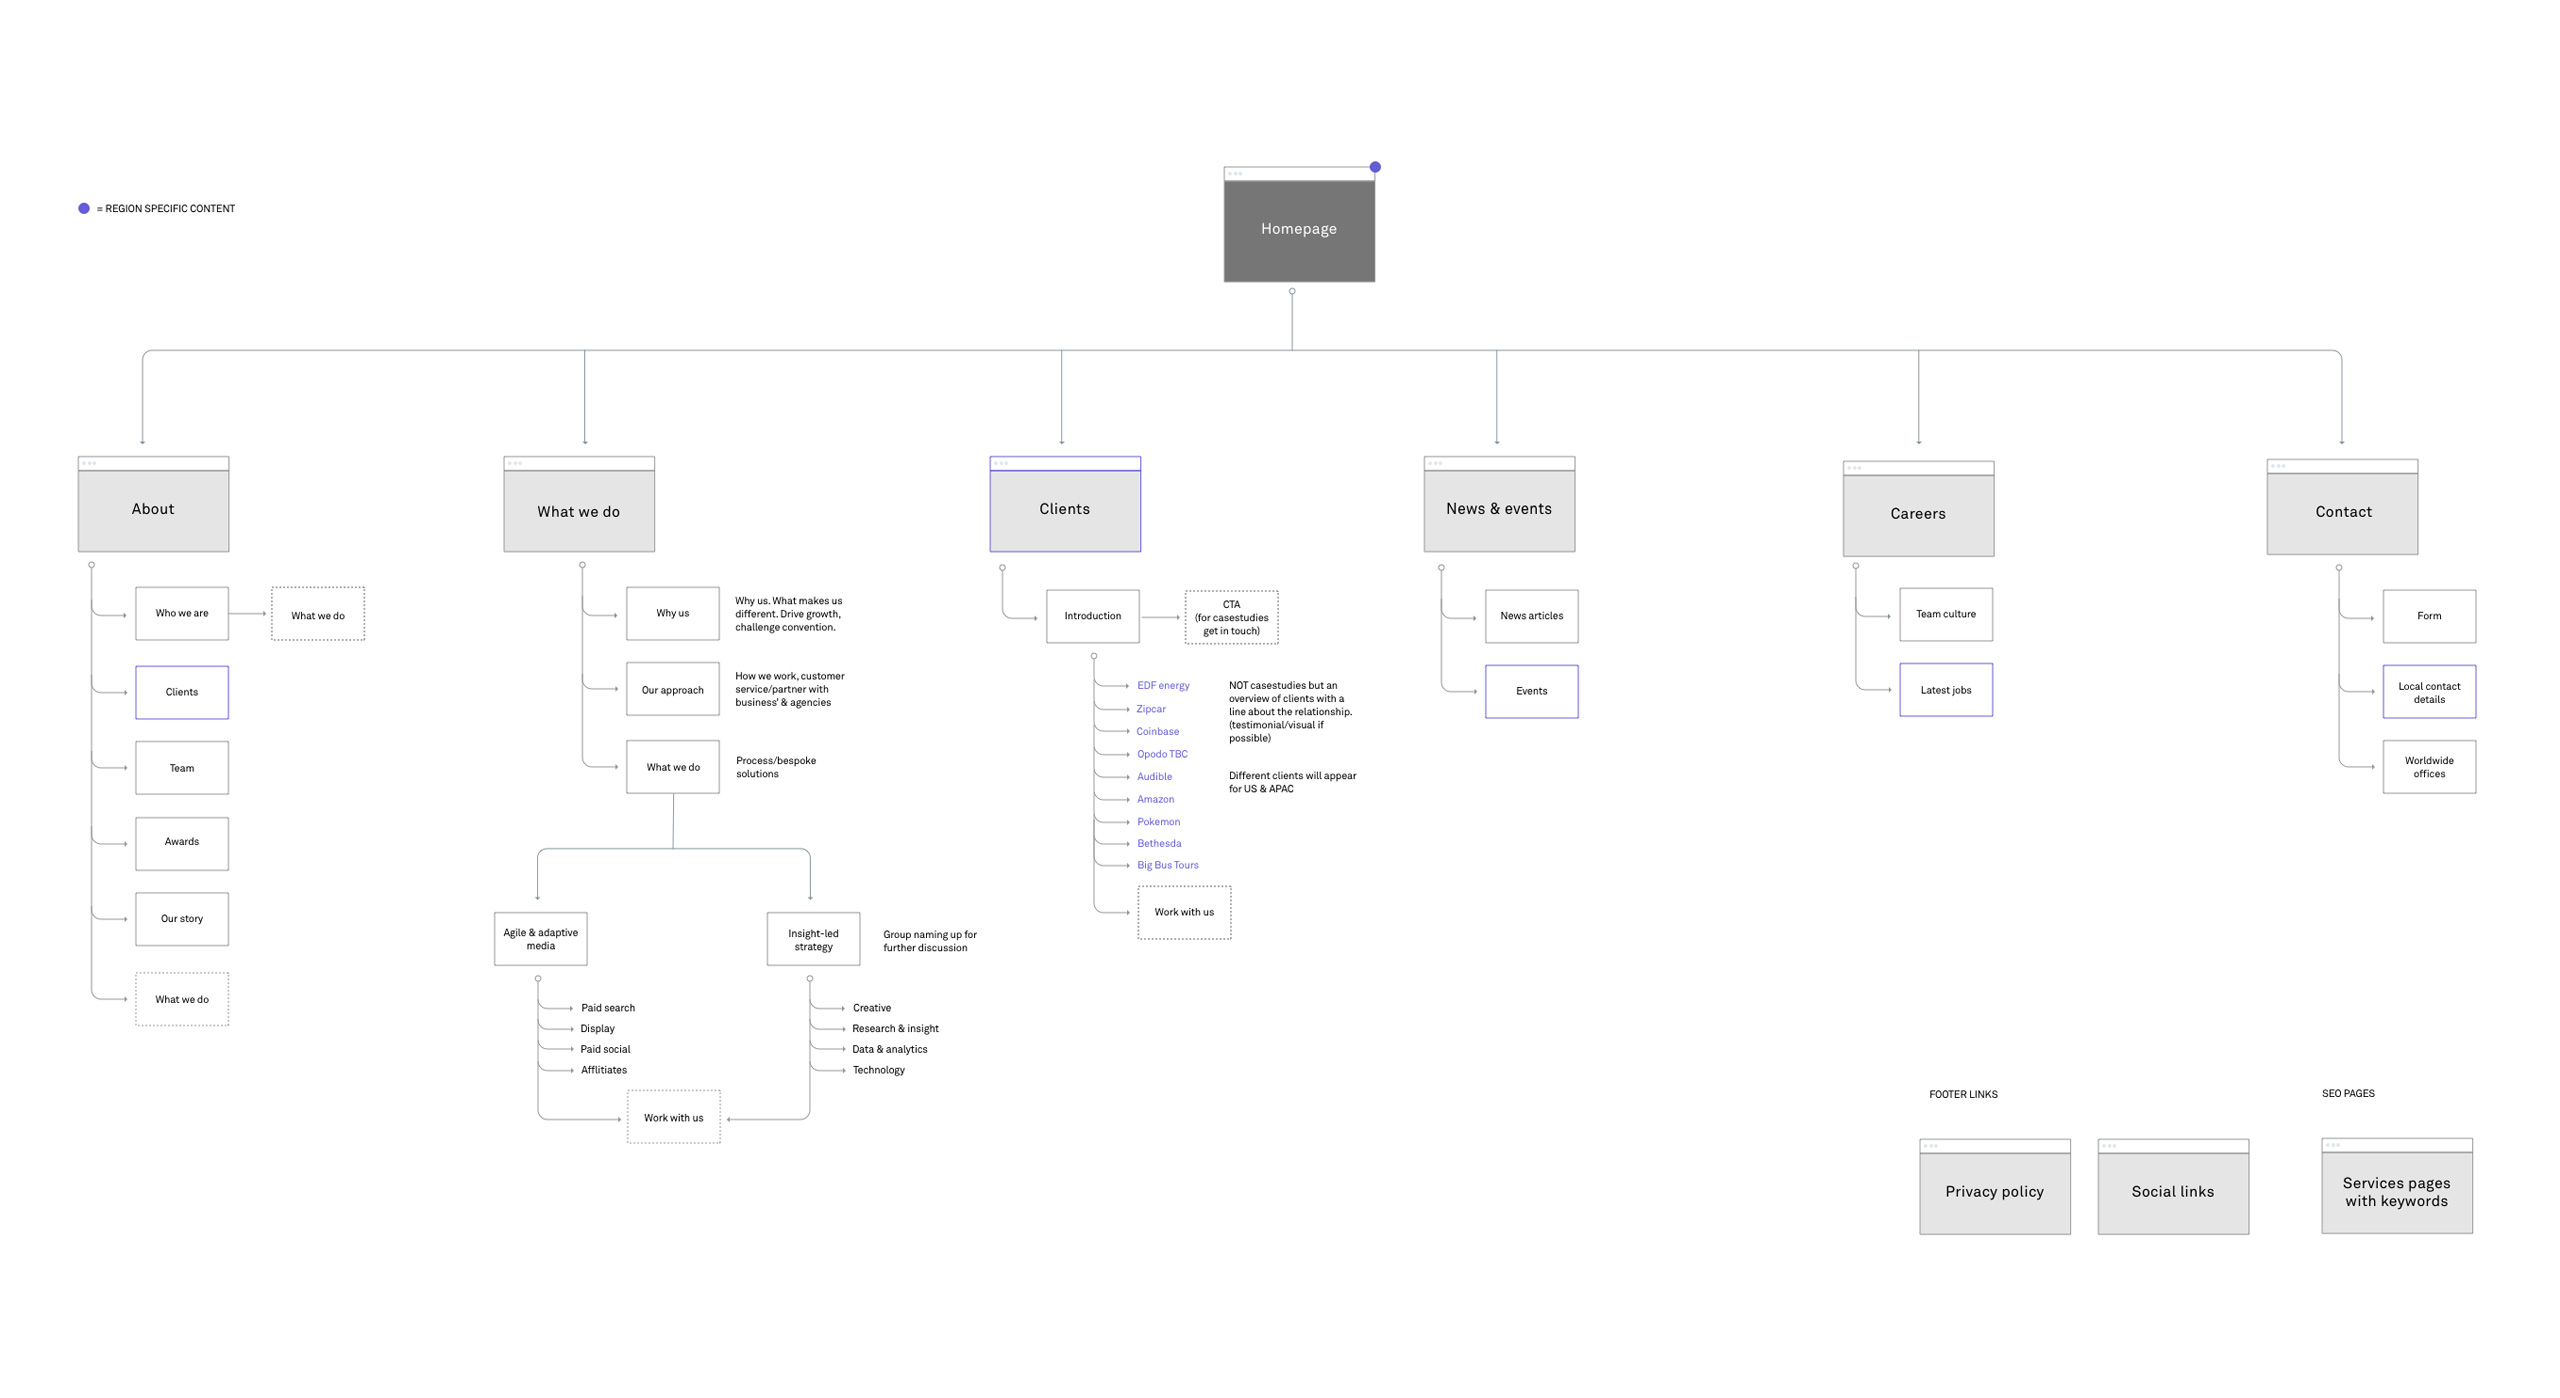The width and height of the screenshot is (2560, 1398).
Task: Click the Homepage node box
Action: (x=1298, y=229)
